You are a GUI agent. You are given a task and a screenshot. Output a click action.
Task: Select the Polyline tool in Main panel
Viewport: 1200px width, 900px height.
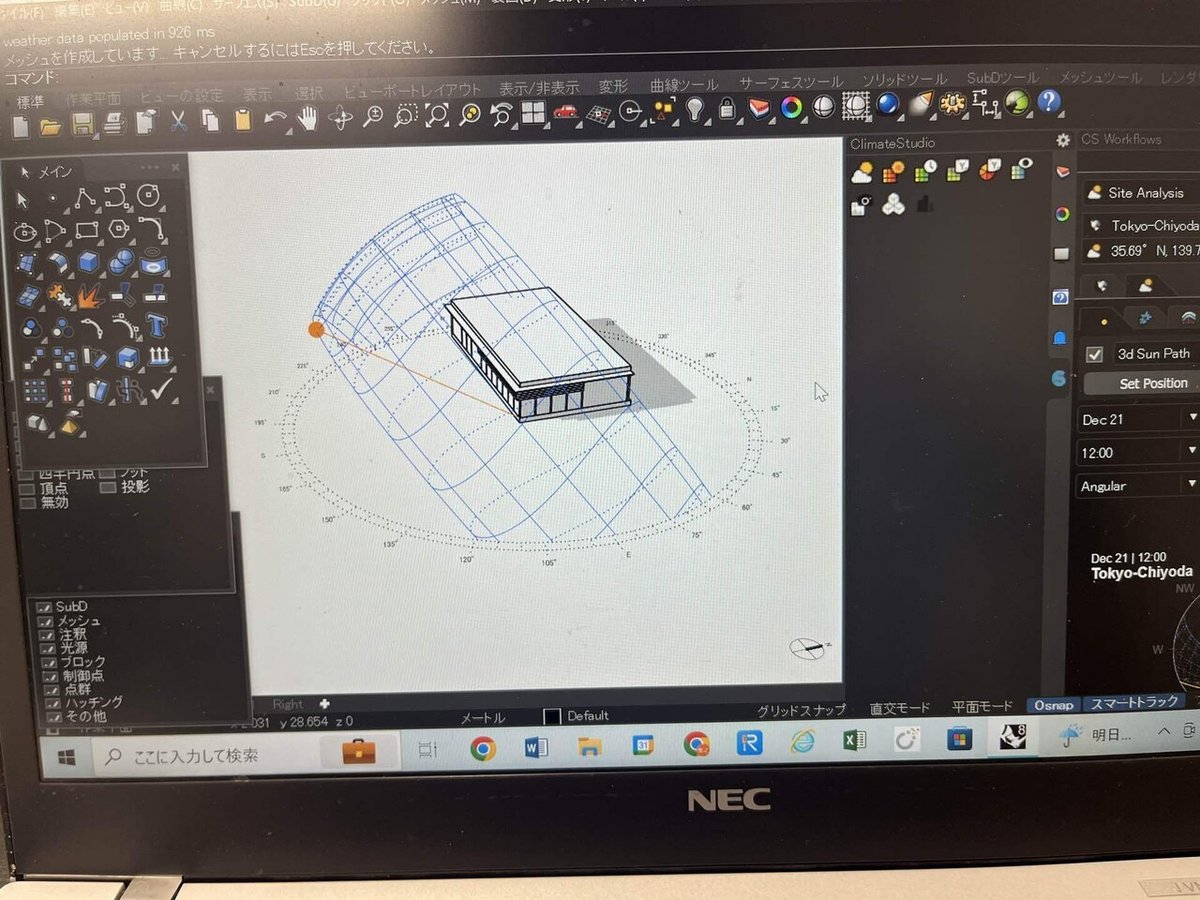(84, 198)
